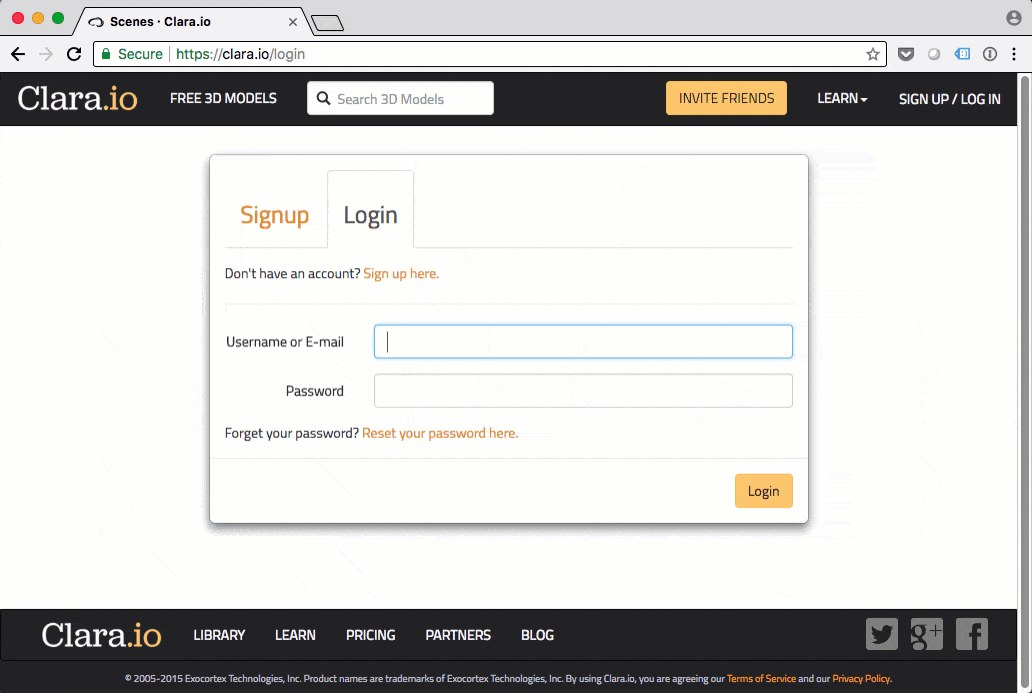1032x693 pixels.
Task: Open the Reset your password link
Action: click(x=440, y=433)
